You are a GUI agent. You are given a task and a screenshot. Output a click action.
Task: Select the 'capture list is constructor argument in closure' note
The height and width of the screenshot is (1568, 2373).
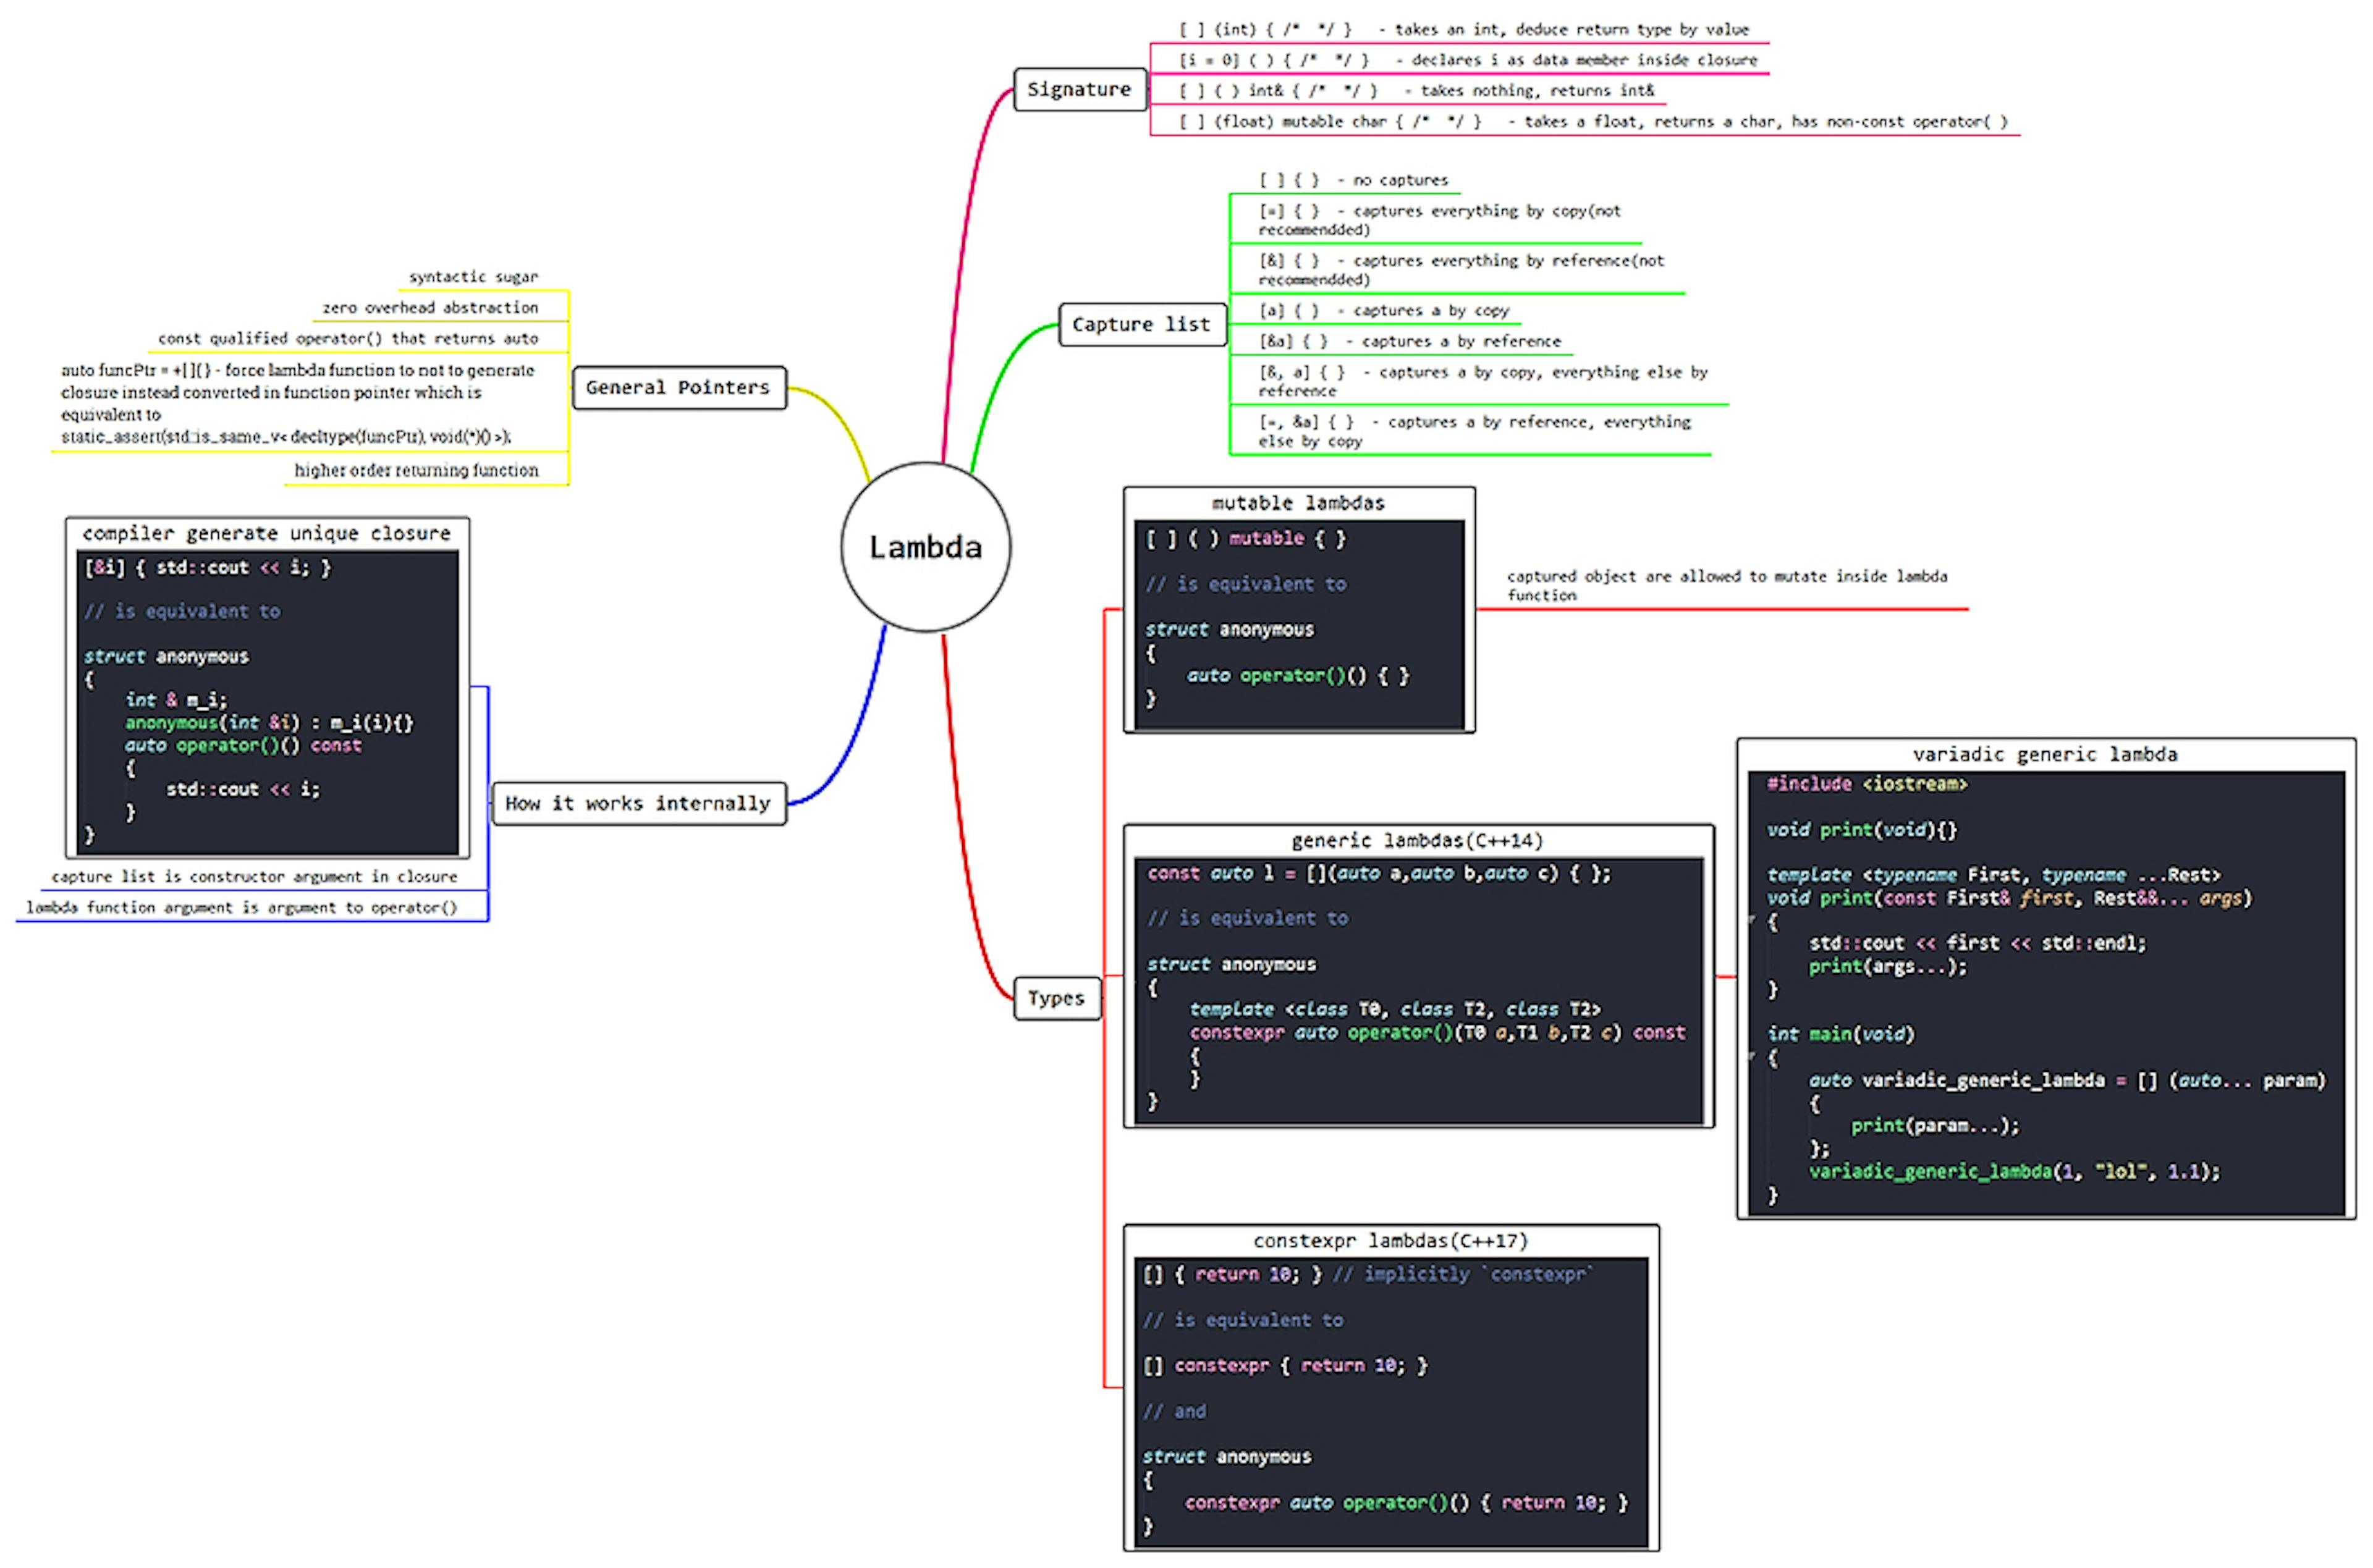pos(254,876)
